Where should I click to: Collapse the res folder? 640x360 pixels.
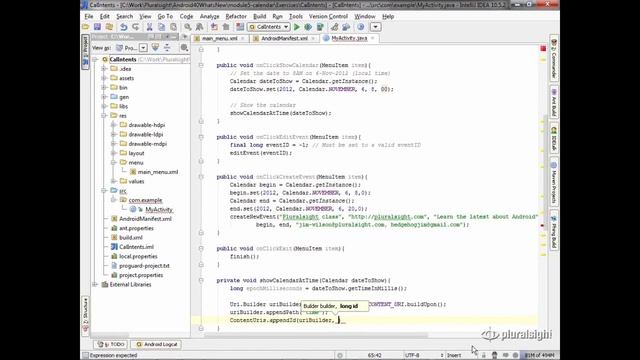104,116
